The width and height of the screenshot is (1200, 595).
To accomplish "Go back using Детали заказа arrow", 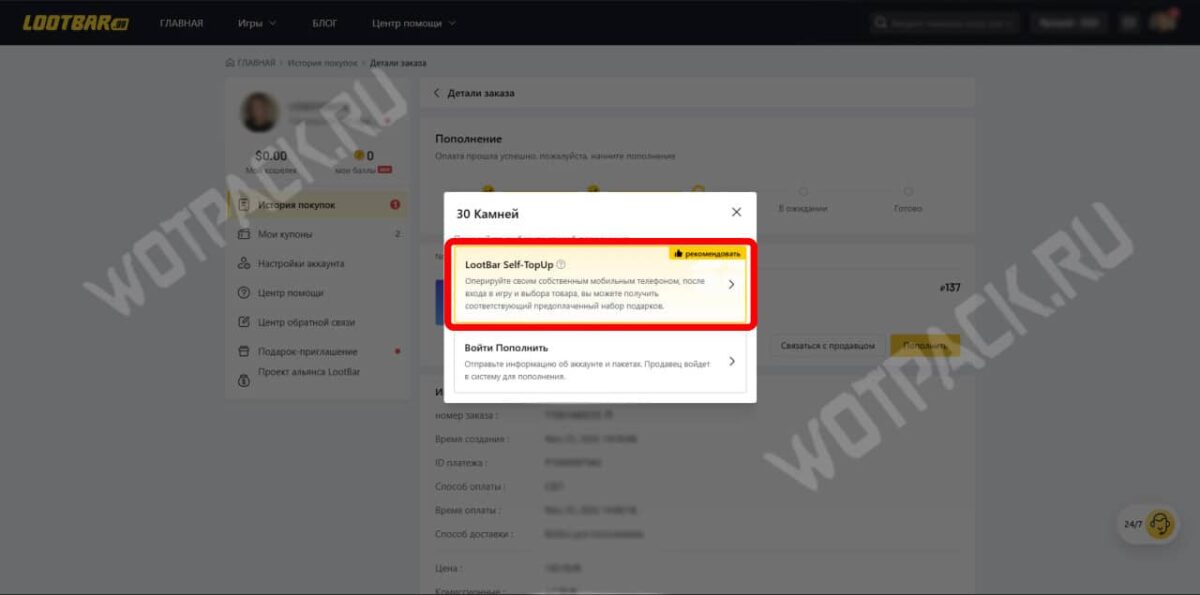I will pyautogui.click(x=437, y=93).
